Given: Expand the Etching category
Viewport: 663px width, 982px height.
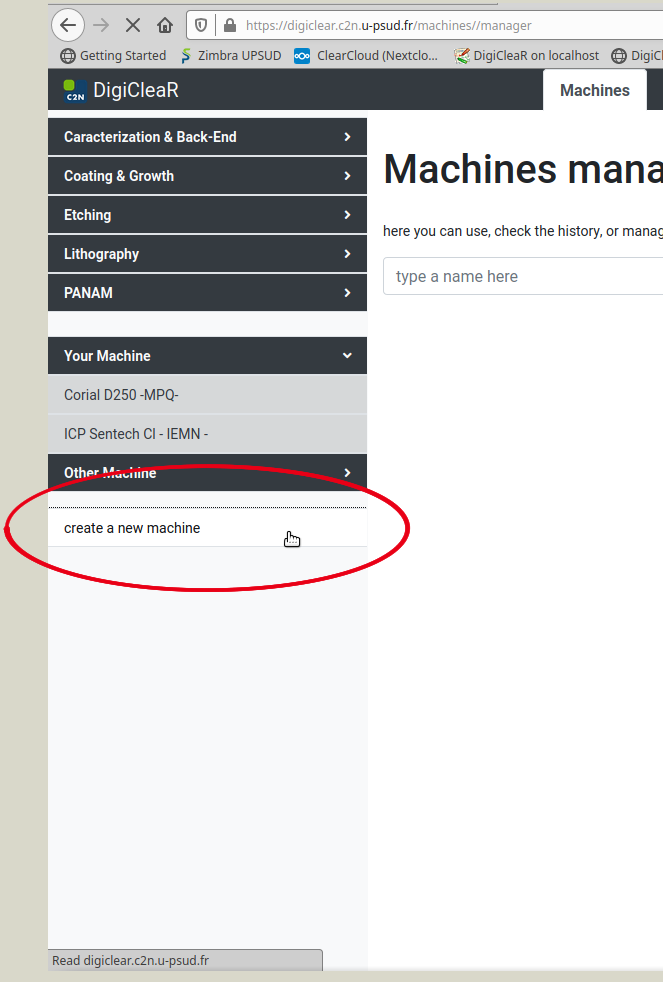Looking at the screenshot, I should pos(207,215).
